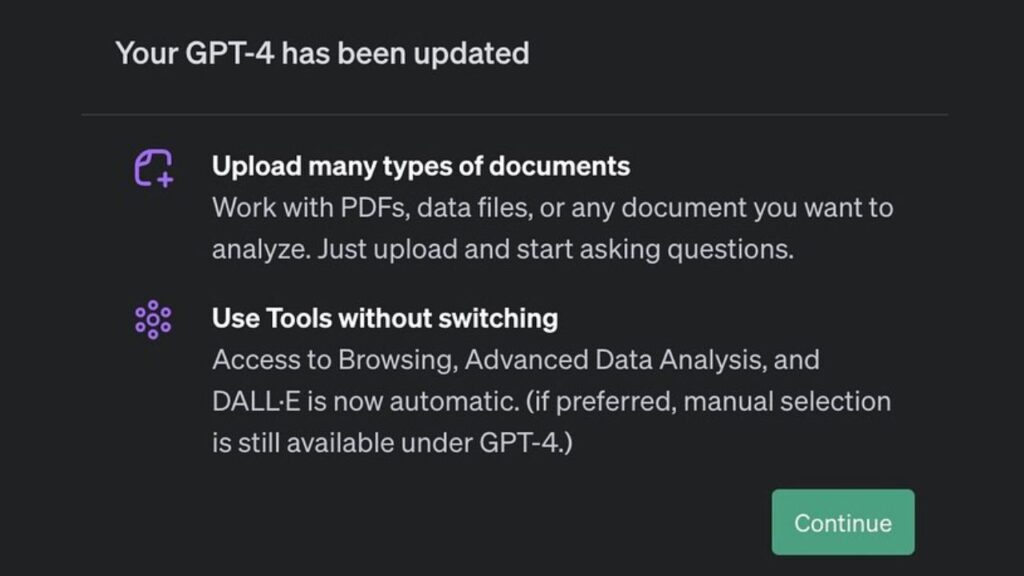1024x576 pixels.
Task: Click the 'manual selection' text
Action: pyautogui.click(x=787, y=402)
